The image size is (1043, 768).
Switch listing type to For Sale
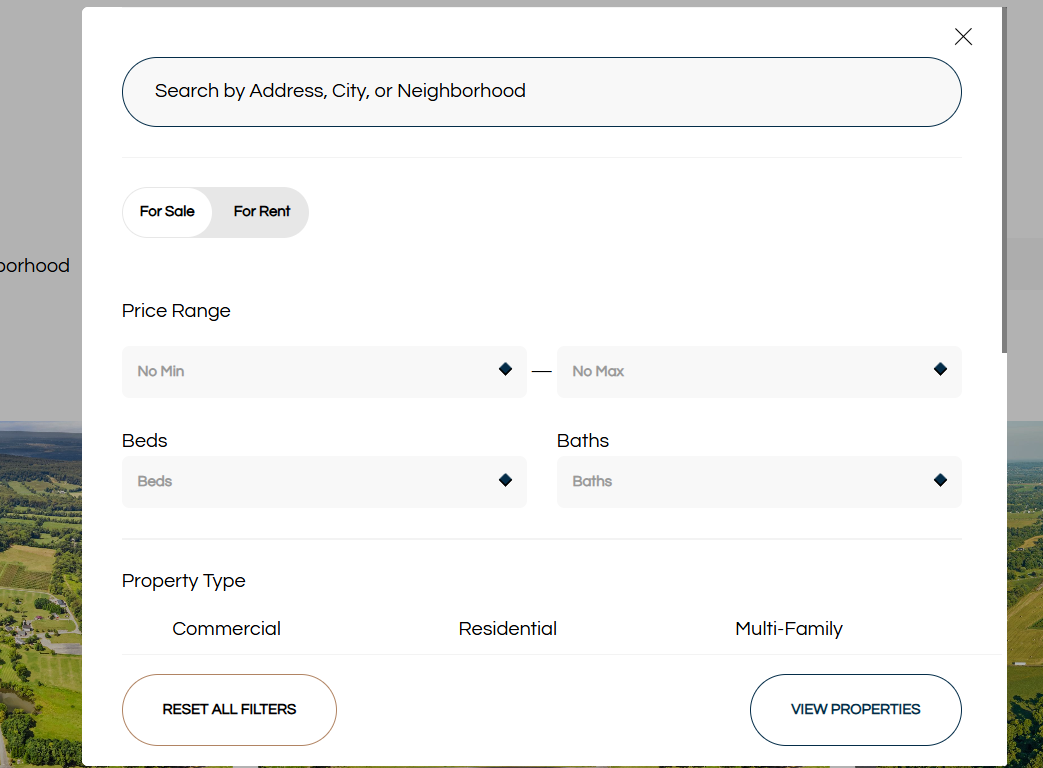coord(167,212)
